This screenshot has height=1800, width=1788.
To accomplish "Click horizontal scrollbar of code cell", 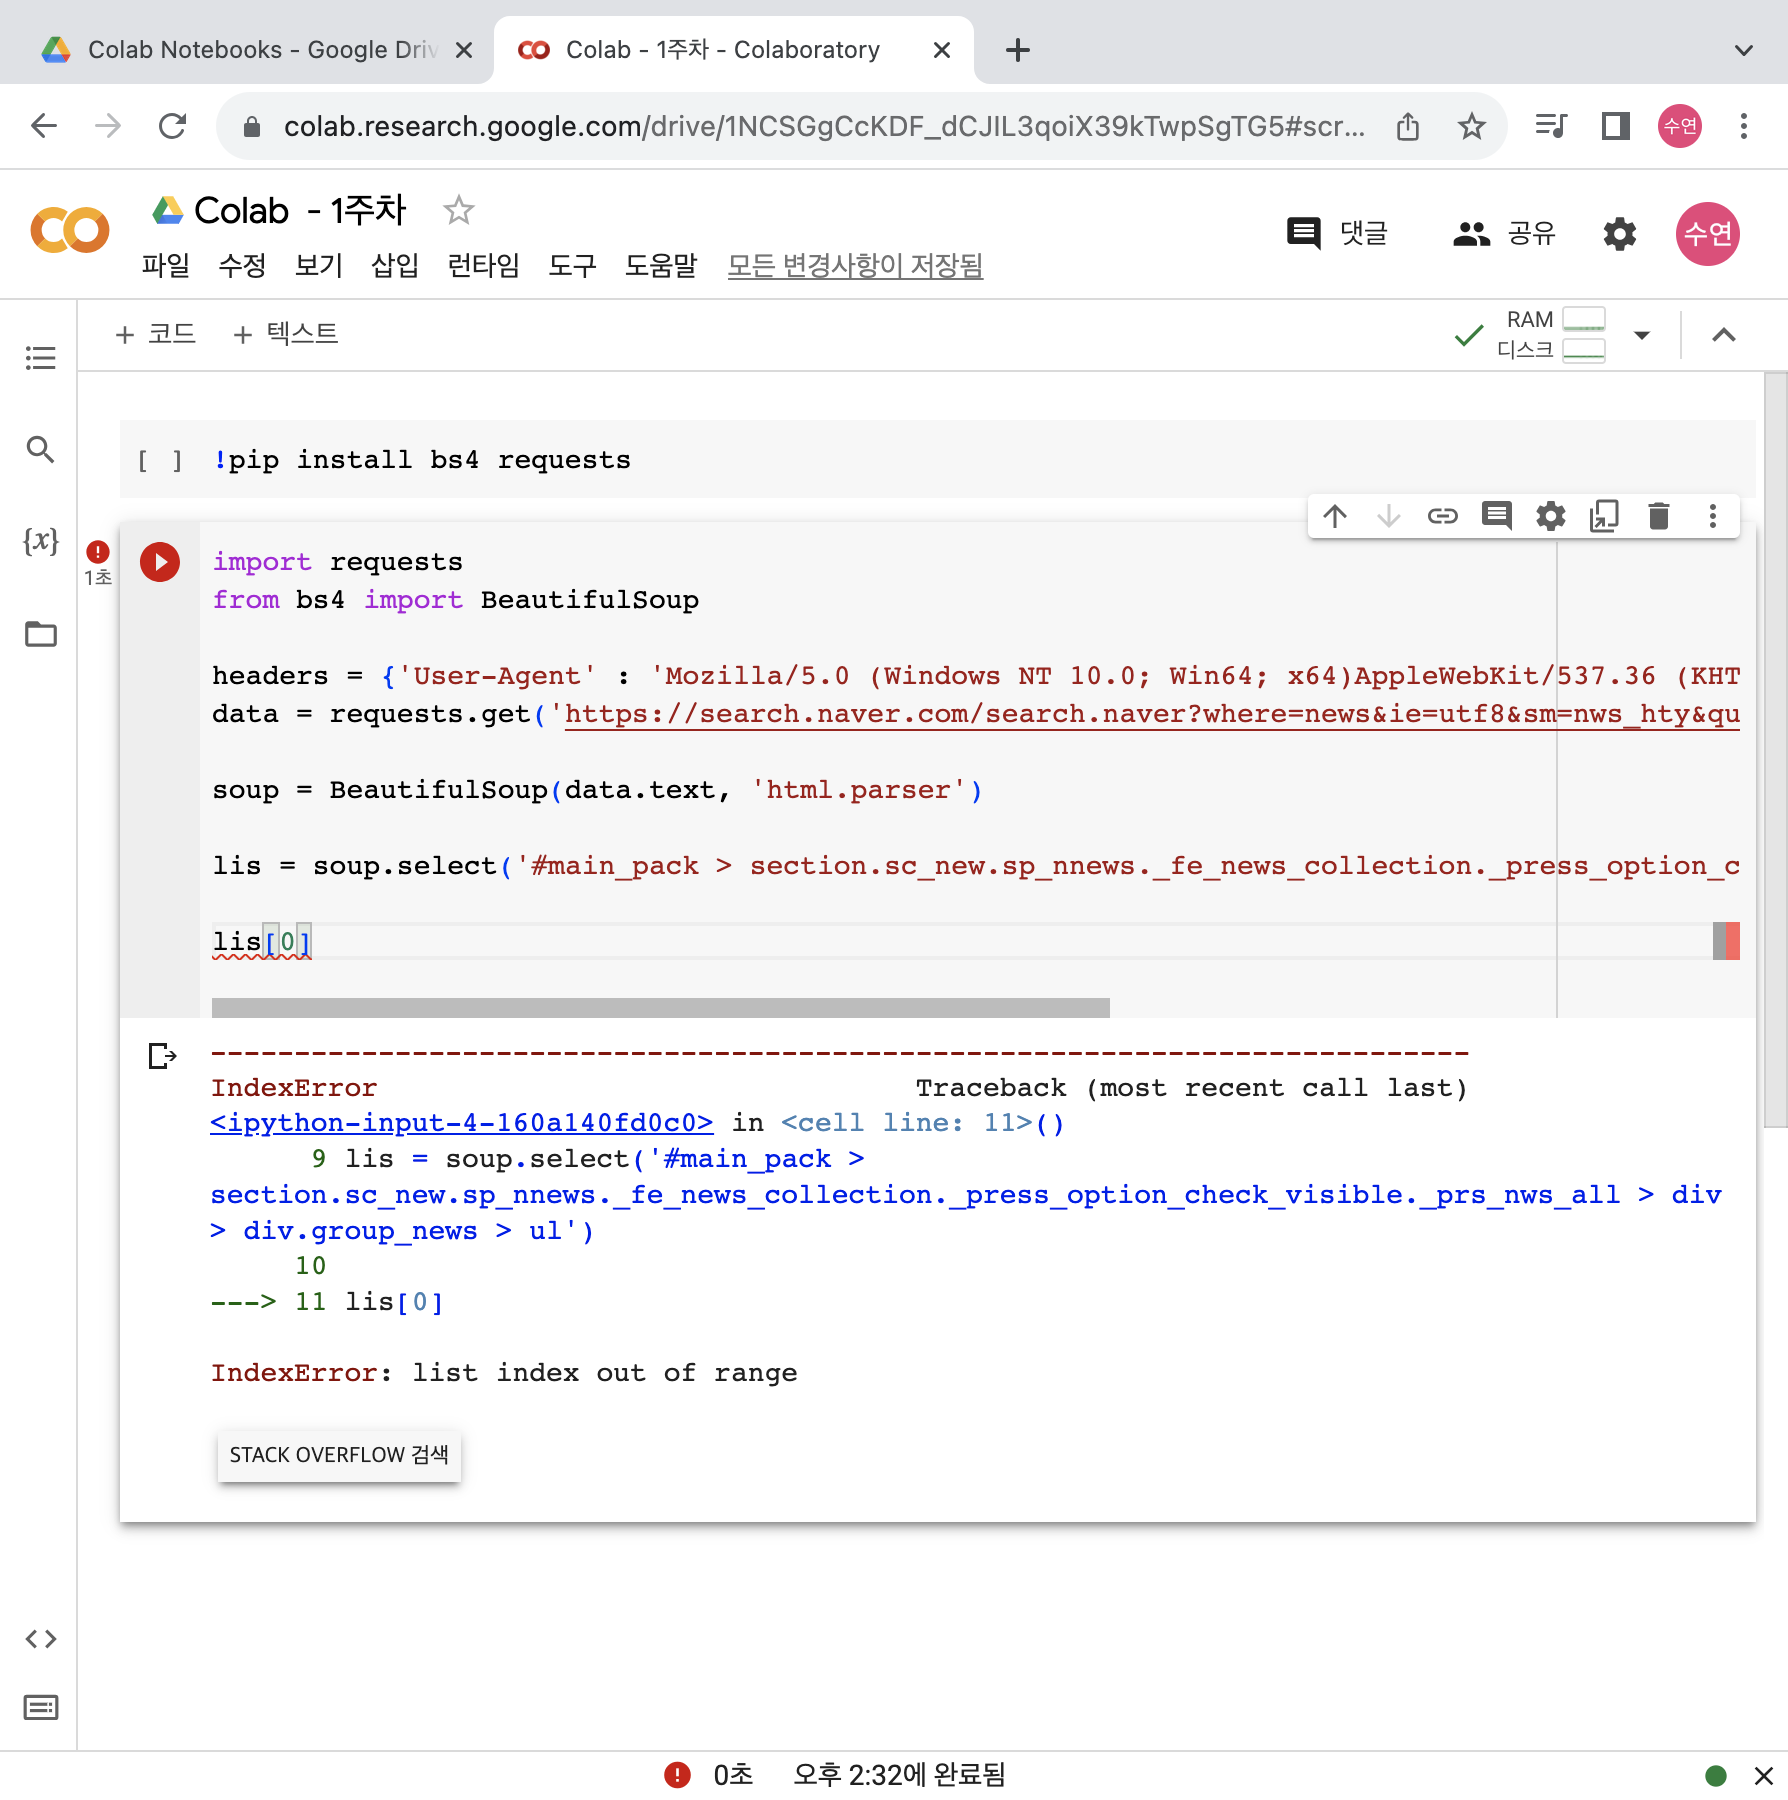I will (661, 1007).
